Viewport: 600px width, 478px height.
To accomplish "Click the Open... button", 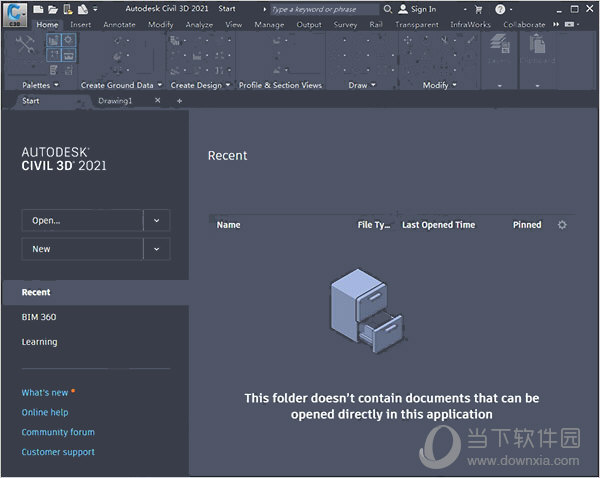I will (82, 220).
